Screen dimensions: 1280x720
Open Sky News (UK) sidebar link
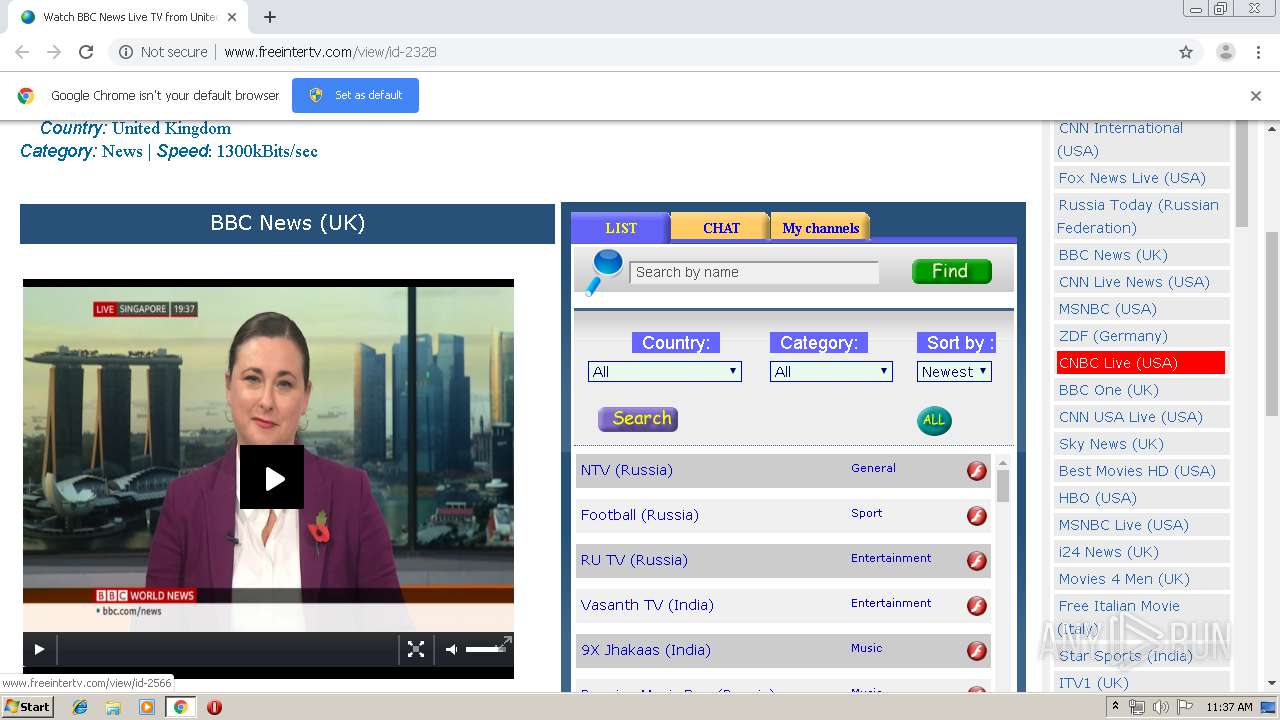tap(1111, 444)
